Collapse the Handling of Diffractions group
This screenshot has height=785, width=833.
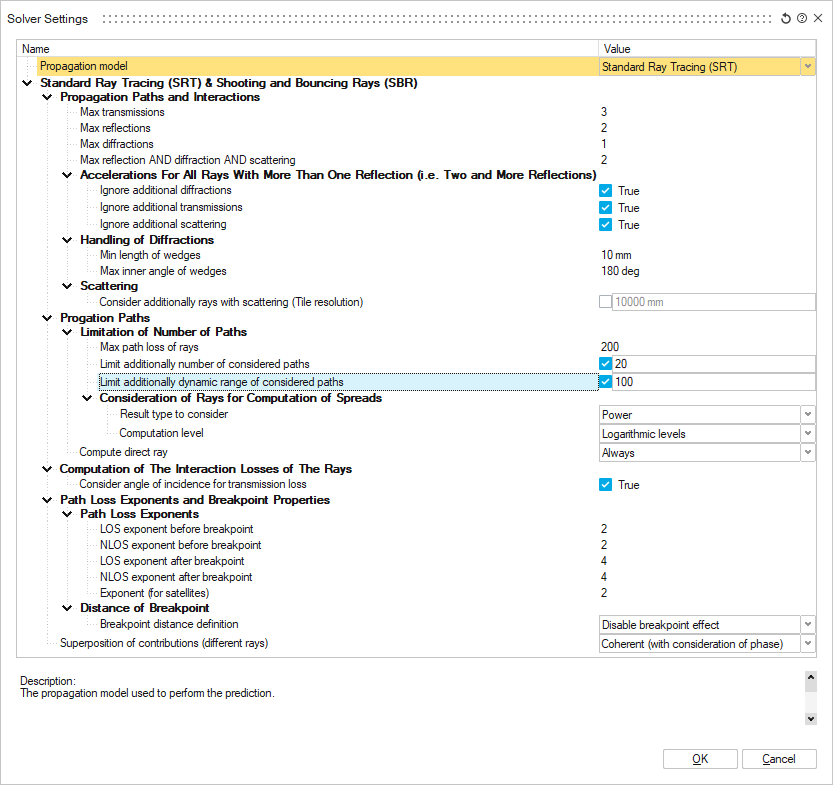[x=67, y=240]
